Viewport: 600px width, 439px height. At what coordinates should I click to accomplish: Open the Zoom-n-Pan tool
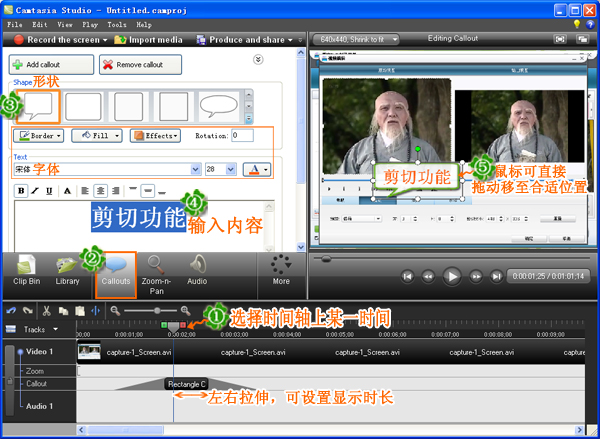(156, 274)
